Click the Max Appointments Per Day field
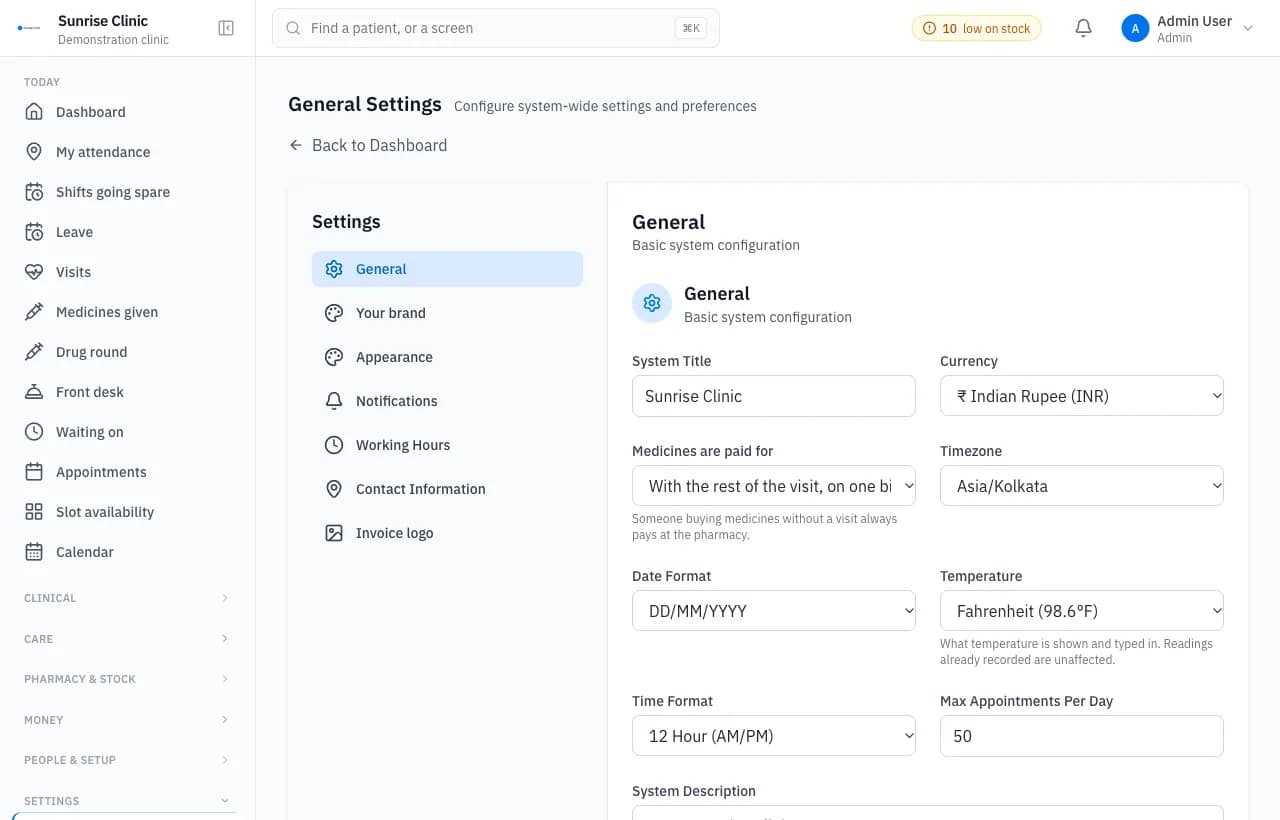This screenshot has width=1280, height=820. (1082, 736)
